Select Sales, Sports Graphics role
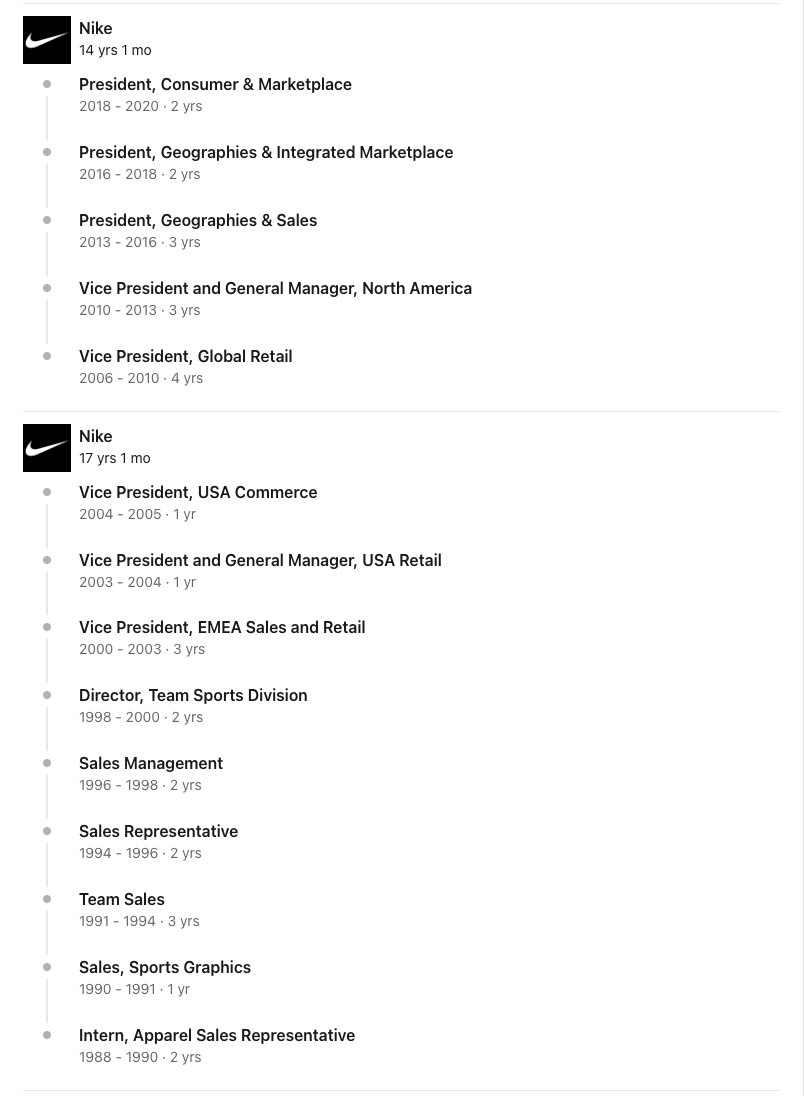804x1096 pixels. coord(165,967)
